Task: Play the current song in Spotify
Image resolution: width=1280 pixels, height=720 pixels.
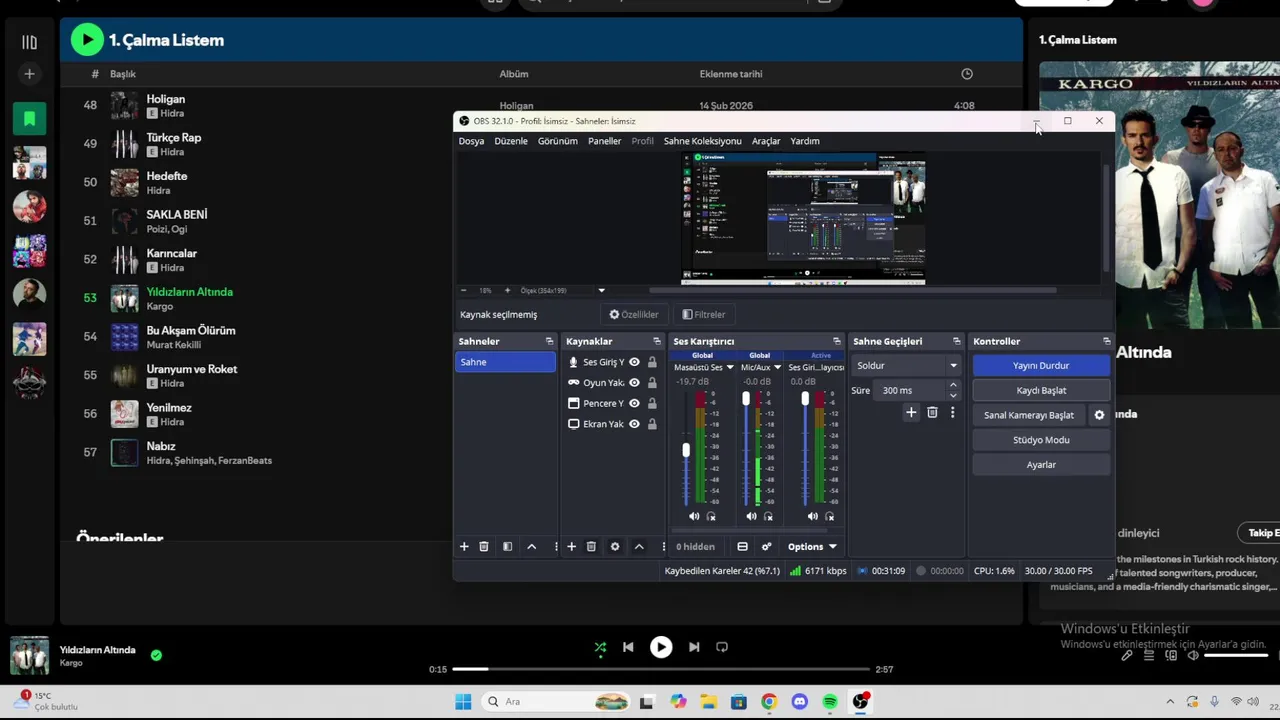Action: (x=661, y=647)
